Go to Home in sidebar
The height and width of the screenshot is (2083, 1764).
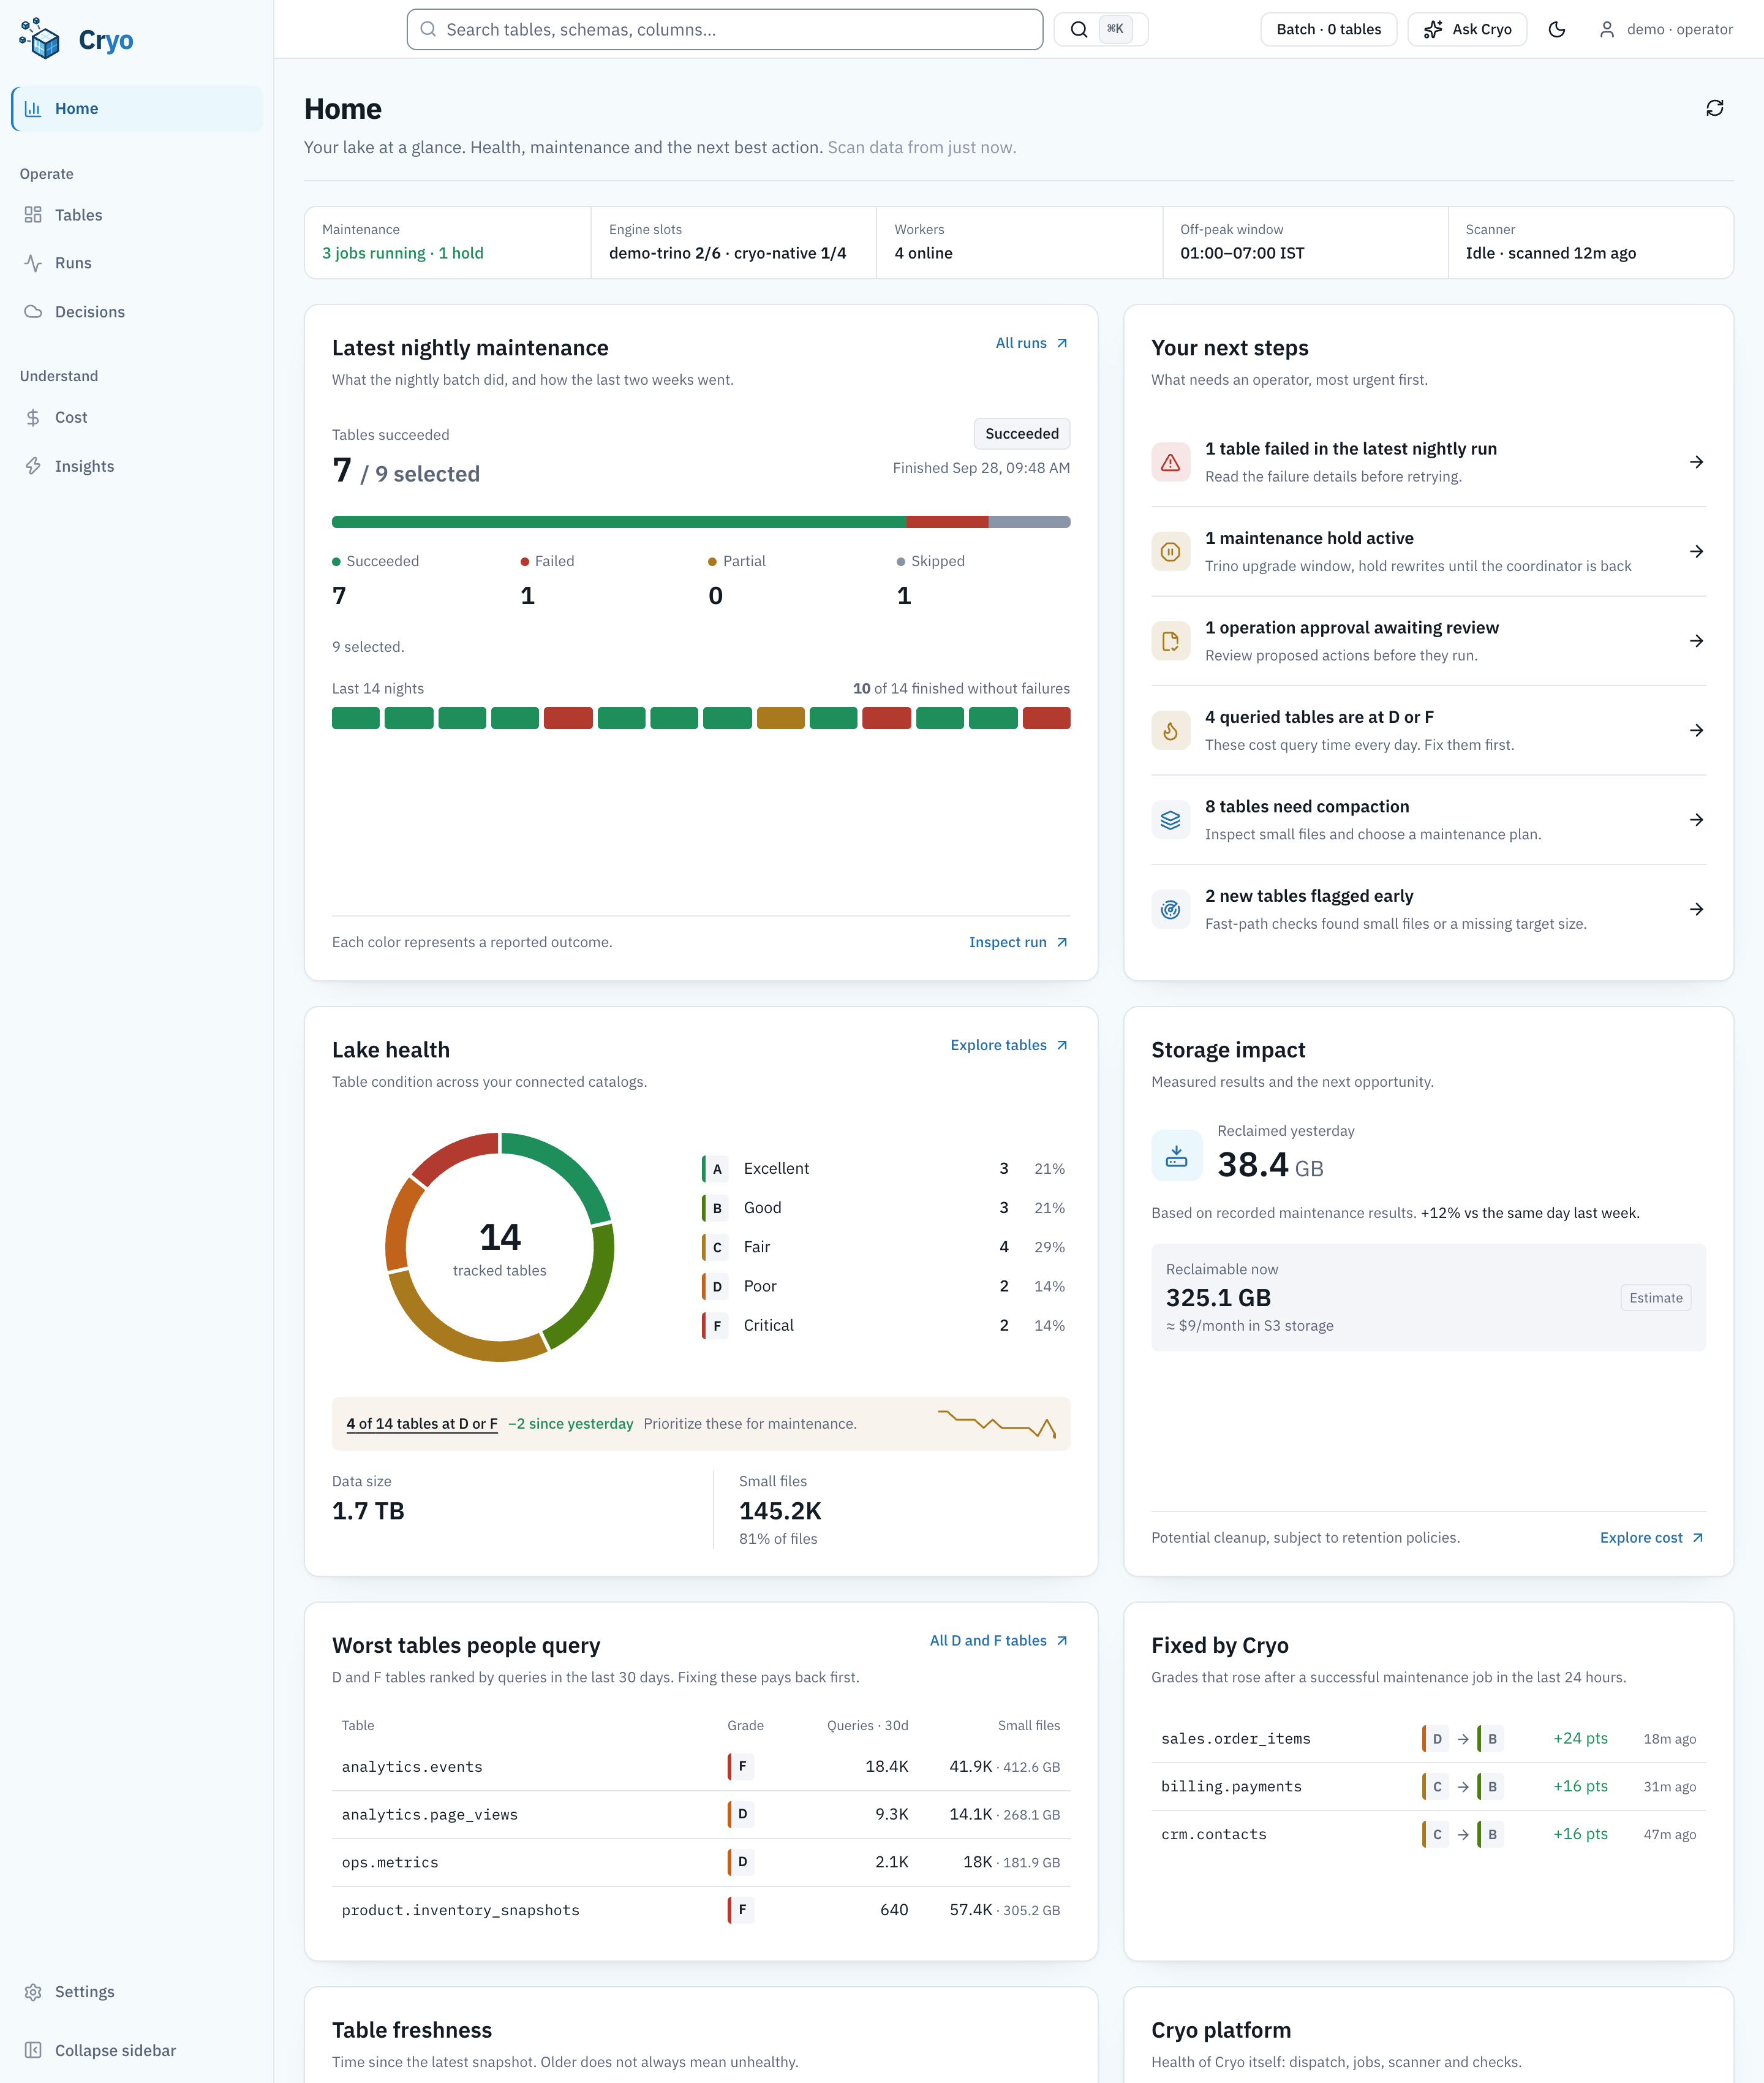tap(137, 109)
